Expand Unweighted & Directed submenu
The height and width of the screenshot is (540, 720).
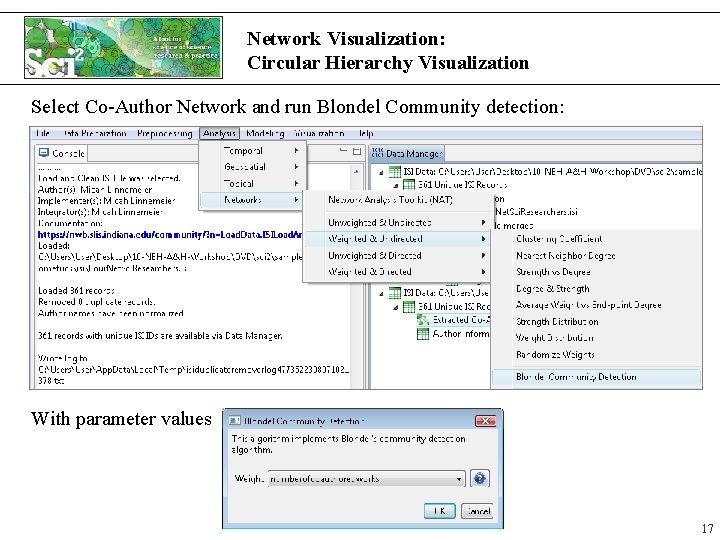coord(397,255)
